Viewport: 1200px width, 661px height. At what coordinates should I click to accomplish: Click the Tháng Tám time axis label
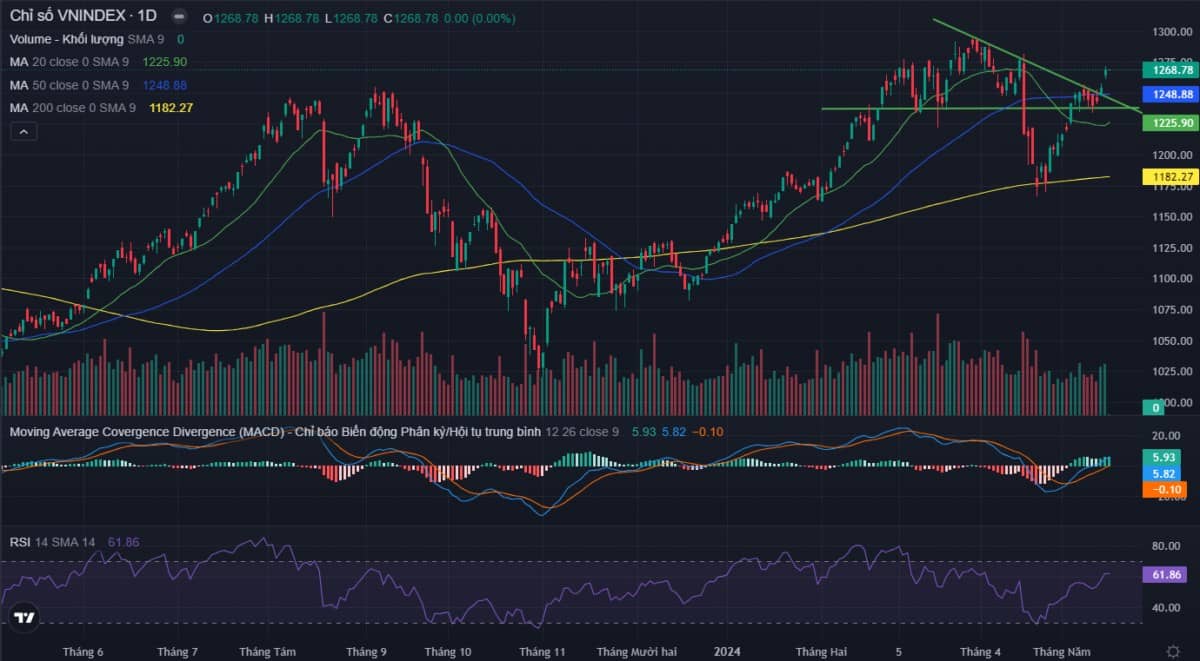(x=266, y=651)
